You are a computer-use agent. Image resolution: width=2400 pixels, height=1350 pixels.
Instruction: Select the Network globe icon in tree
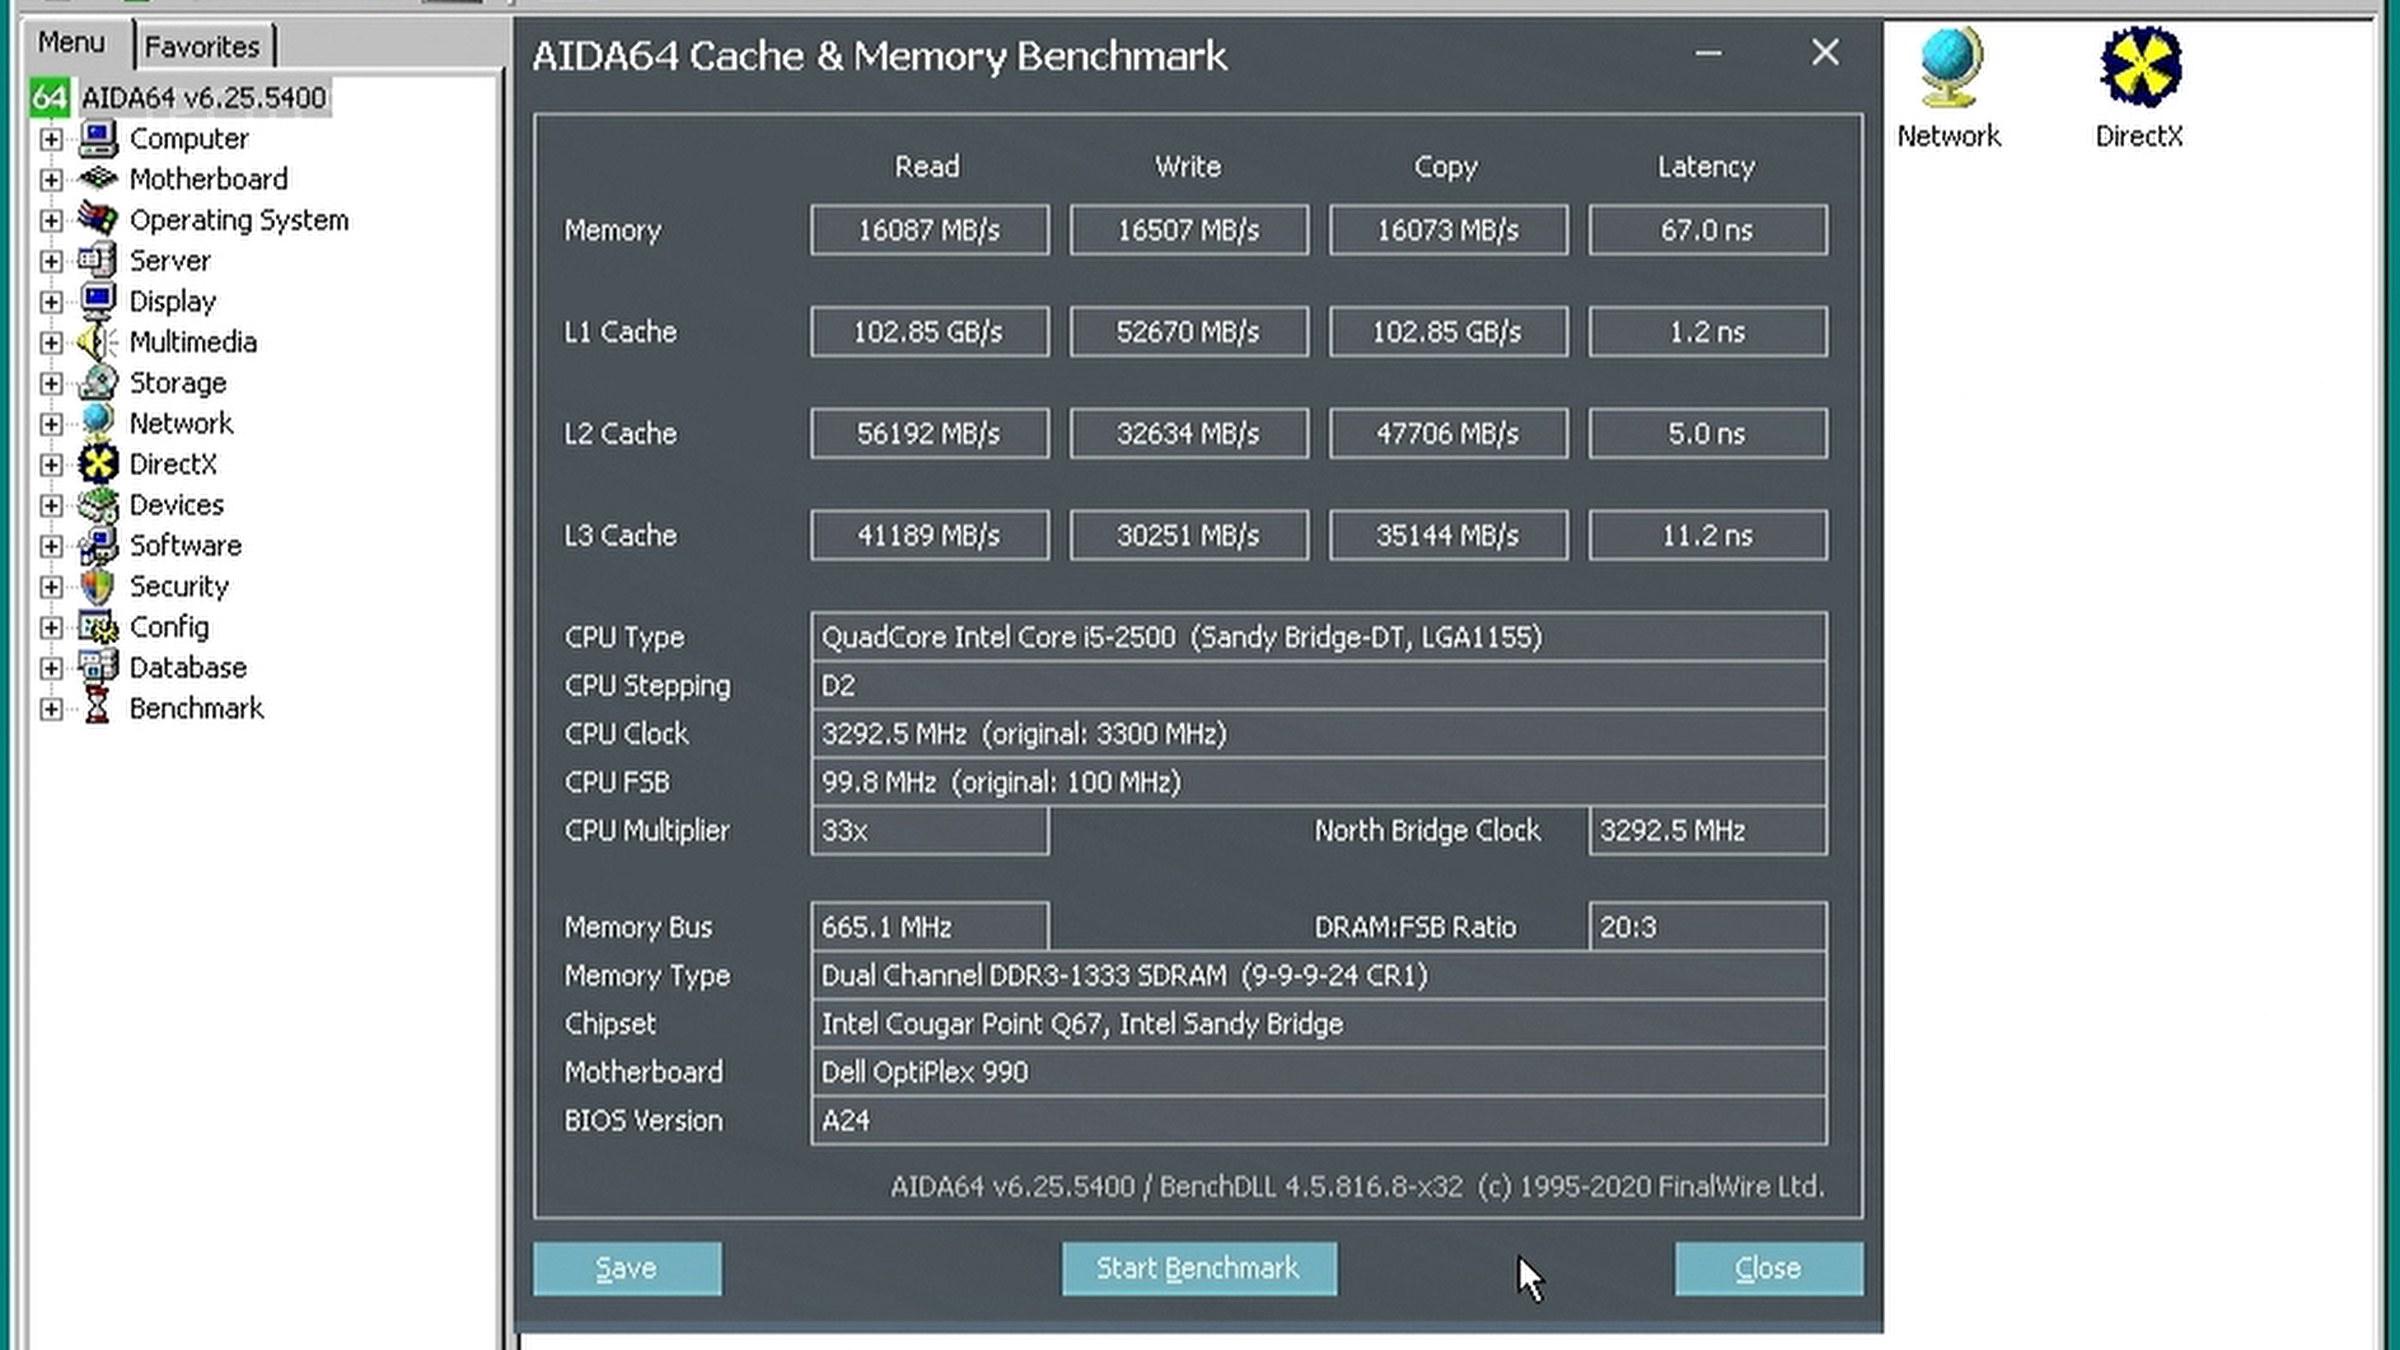click(x=98, y=423)
